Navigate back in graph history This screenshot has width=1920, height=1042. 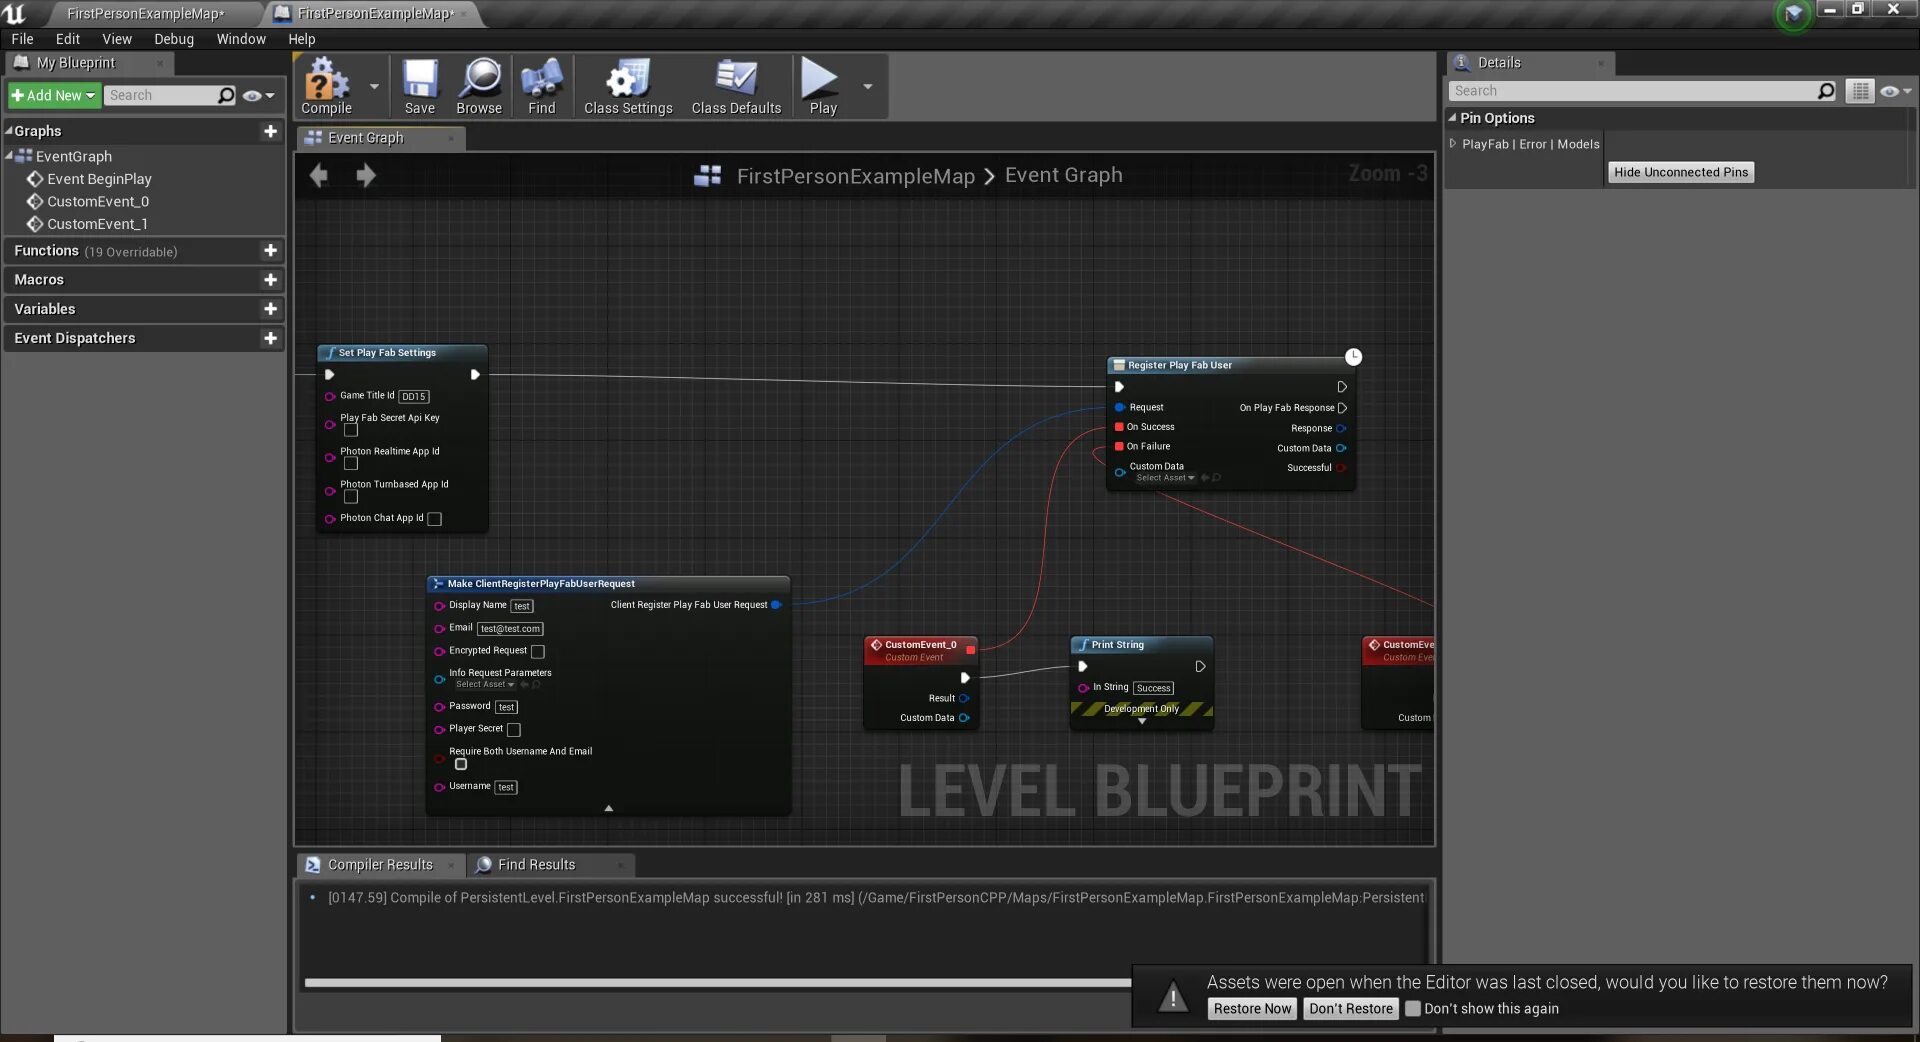coord(319,175)
